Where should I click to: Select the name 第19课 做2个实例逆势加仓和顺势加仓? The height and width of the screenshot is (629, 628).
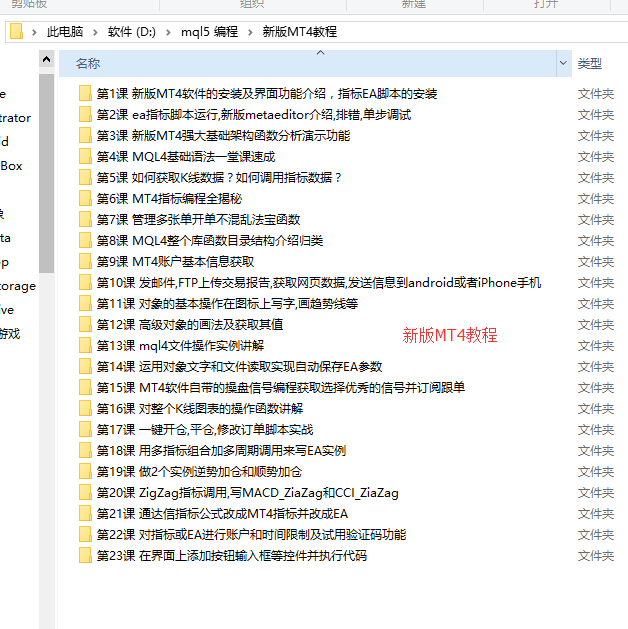click(x=199, y=471)
